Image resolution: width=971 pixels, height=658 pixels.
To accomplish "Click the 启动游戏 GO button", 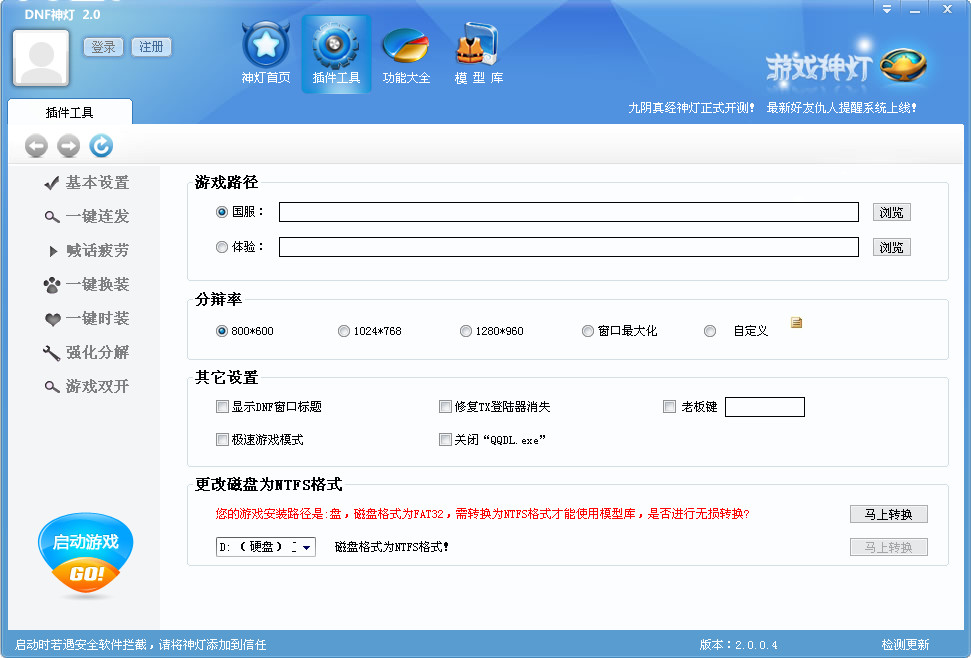I will point(85,555).
